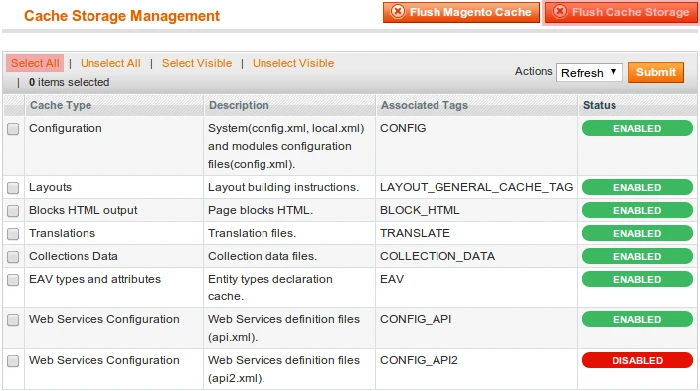
Task: Click 'Entity types declaration cache.' description
Action: [x=270, y=288]
